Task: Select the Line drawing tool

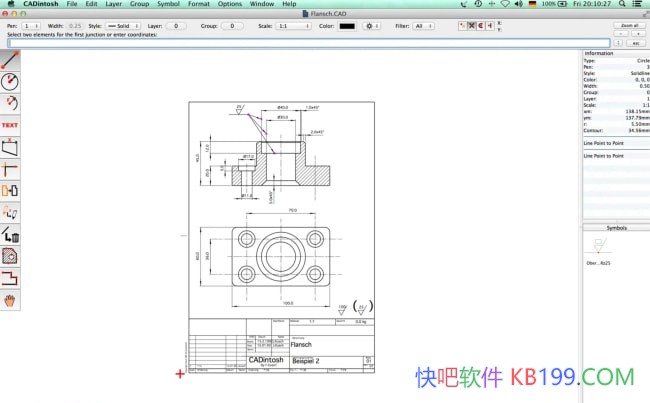Action: tap(11, 60)
